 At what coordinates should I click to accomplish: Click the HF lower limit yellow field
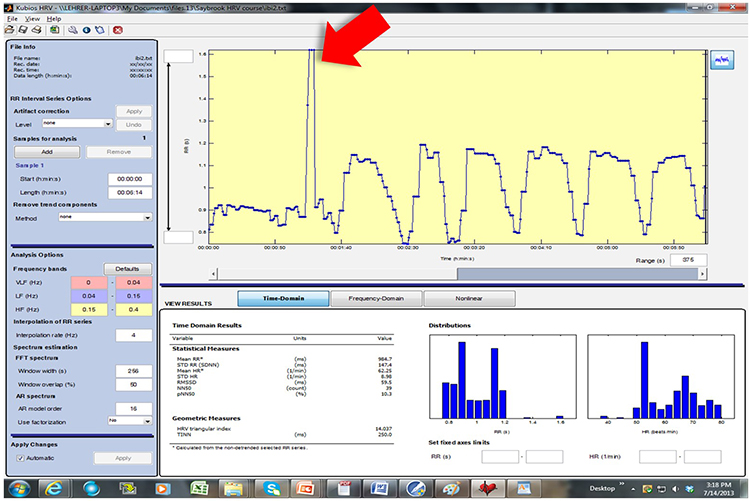tap(89, 310)
